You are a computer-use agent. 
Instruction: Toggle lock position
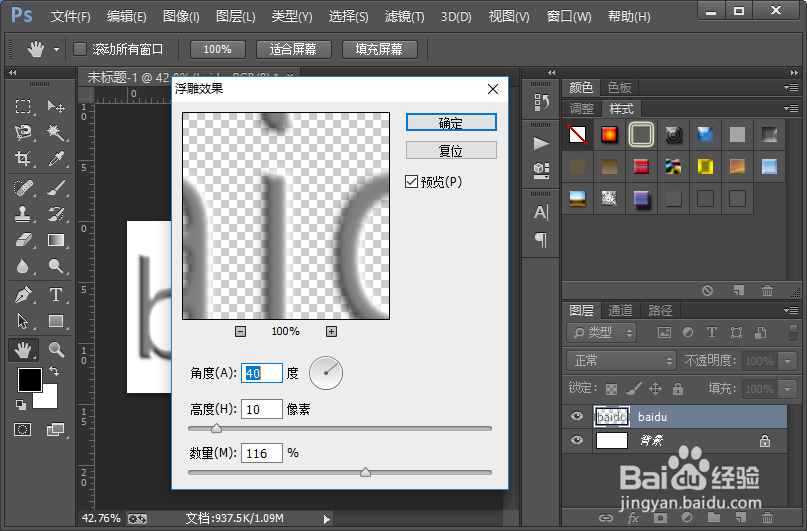click(x=655, y=388)
